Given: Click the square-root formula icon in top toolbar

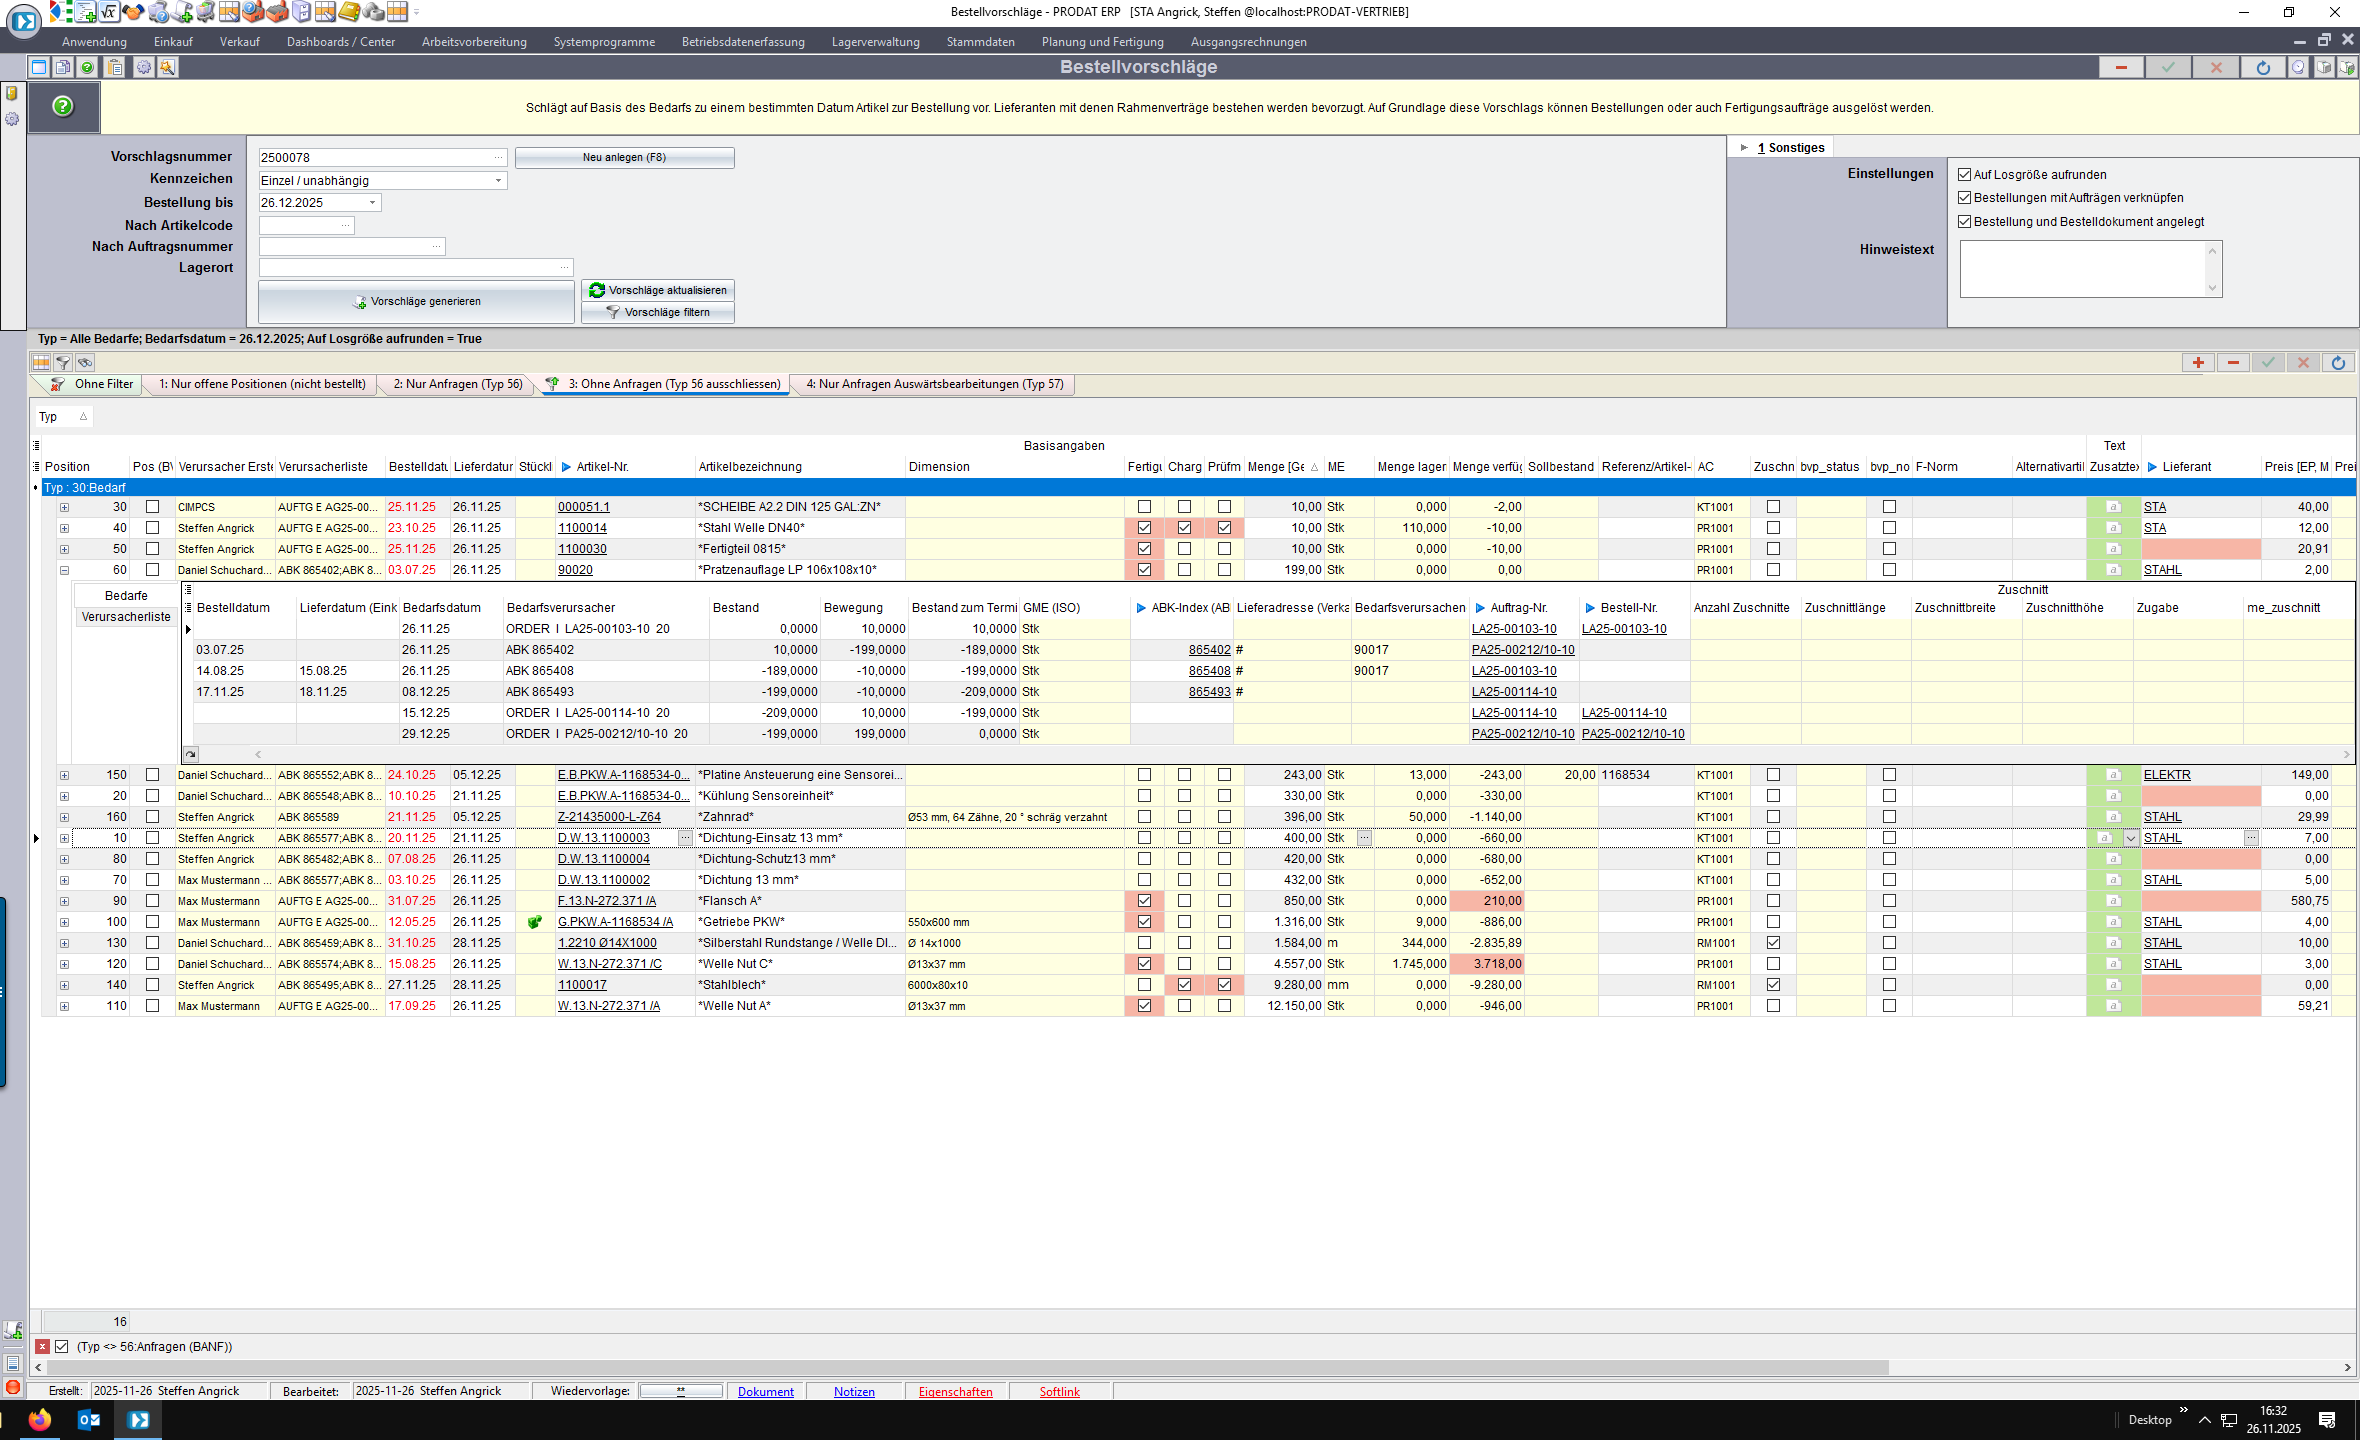Looking at the screenshot, I should [109, 12].
